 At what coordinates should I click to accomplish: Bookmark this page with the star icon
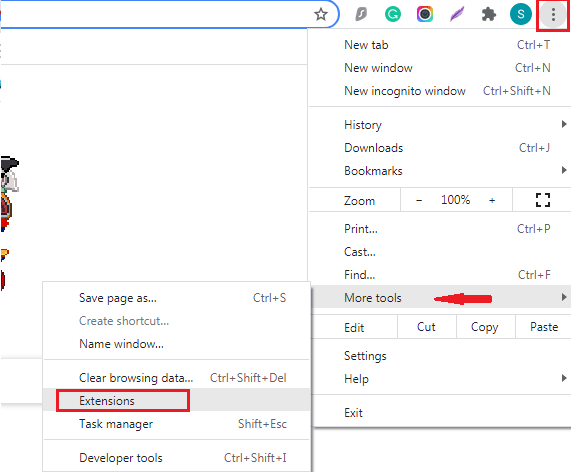point(320,15)
